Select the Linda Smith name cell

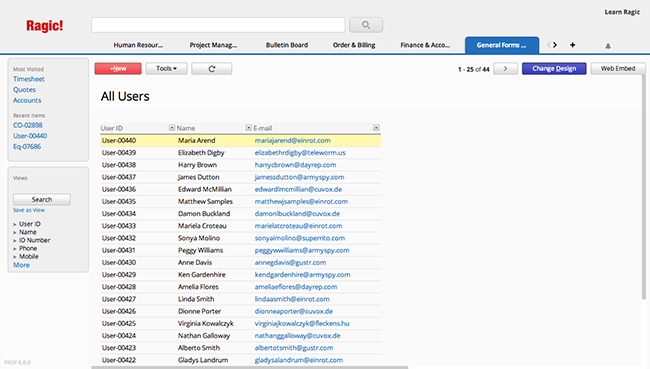pyautogui.click(x=196, y=299)
